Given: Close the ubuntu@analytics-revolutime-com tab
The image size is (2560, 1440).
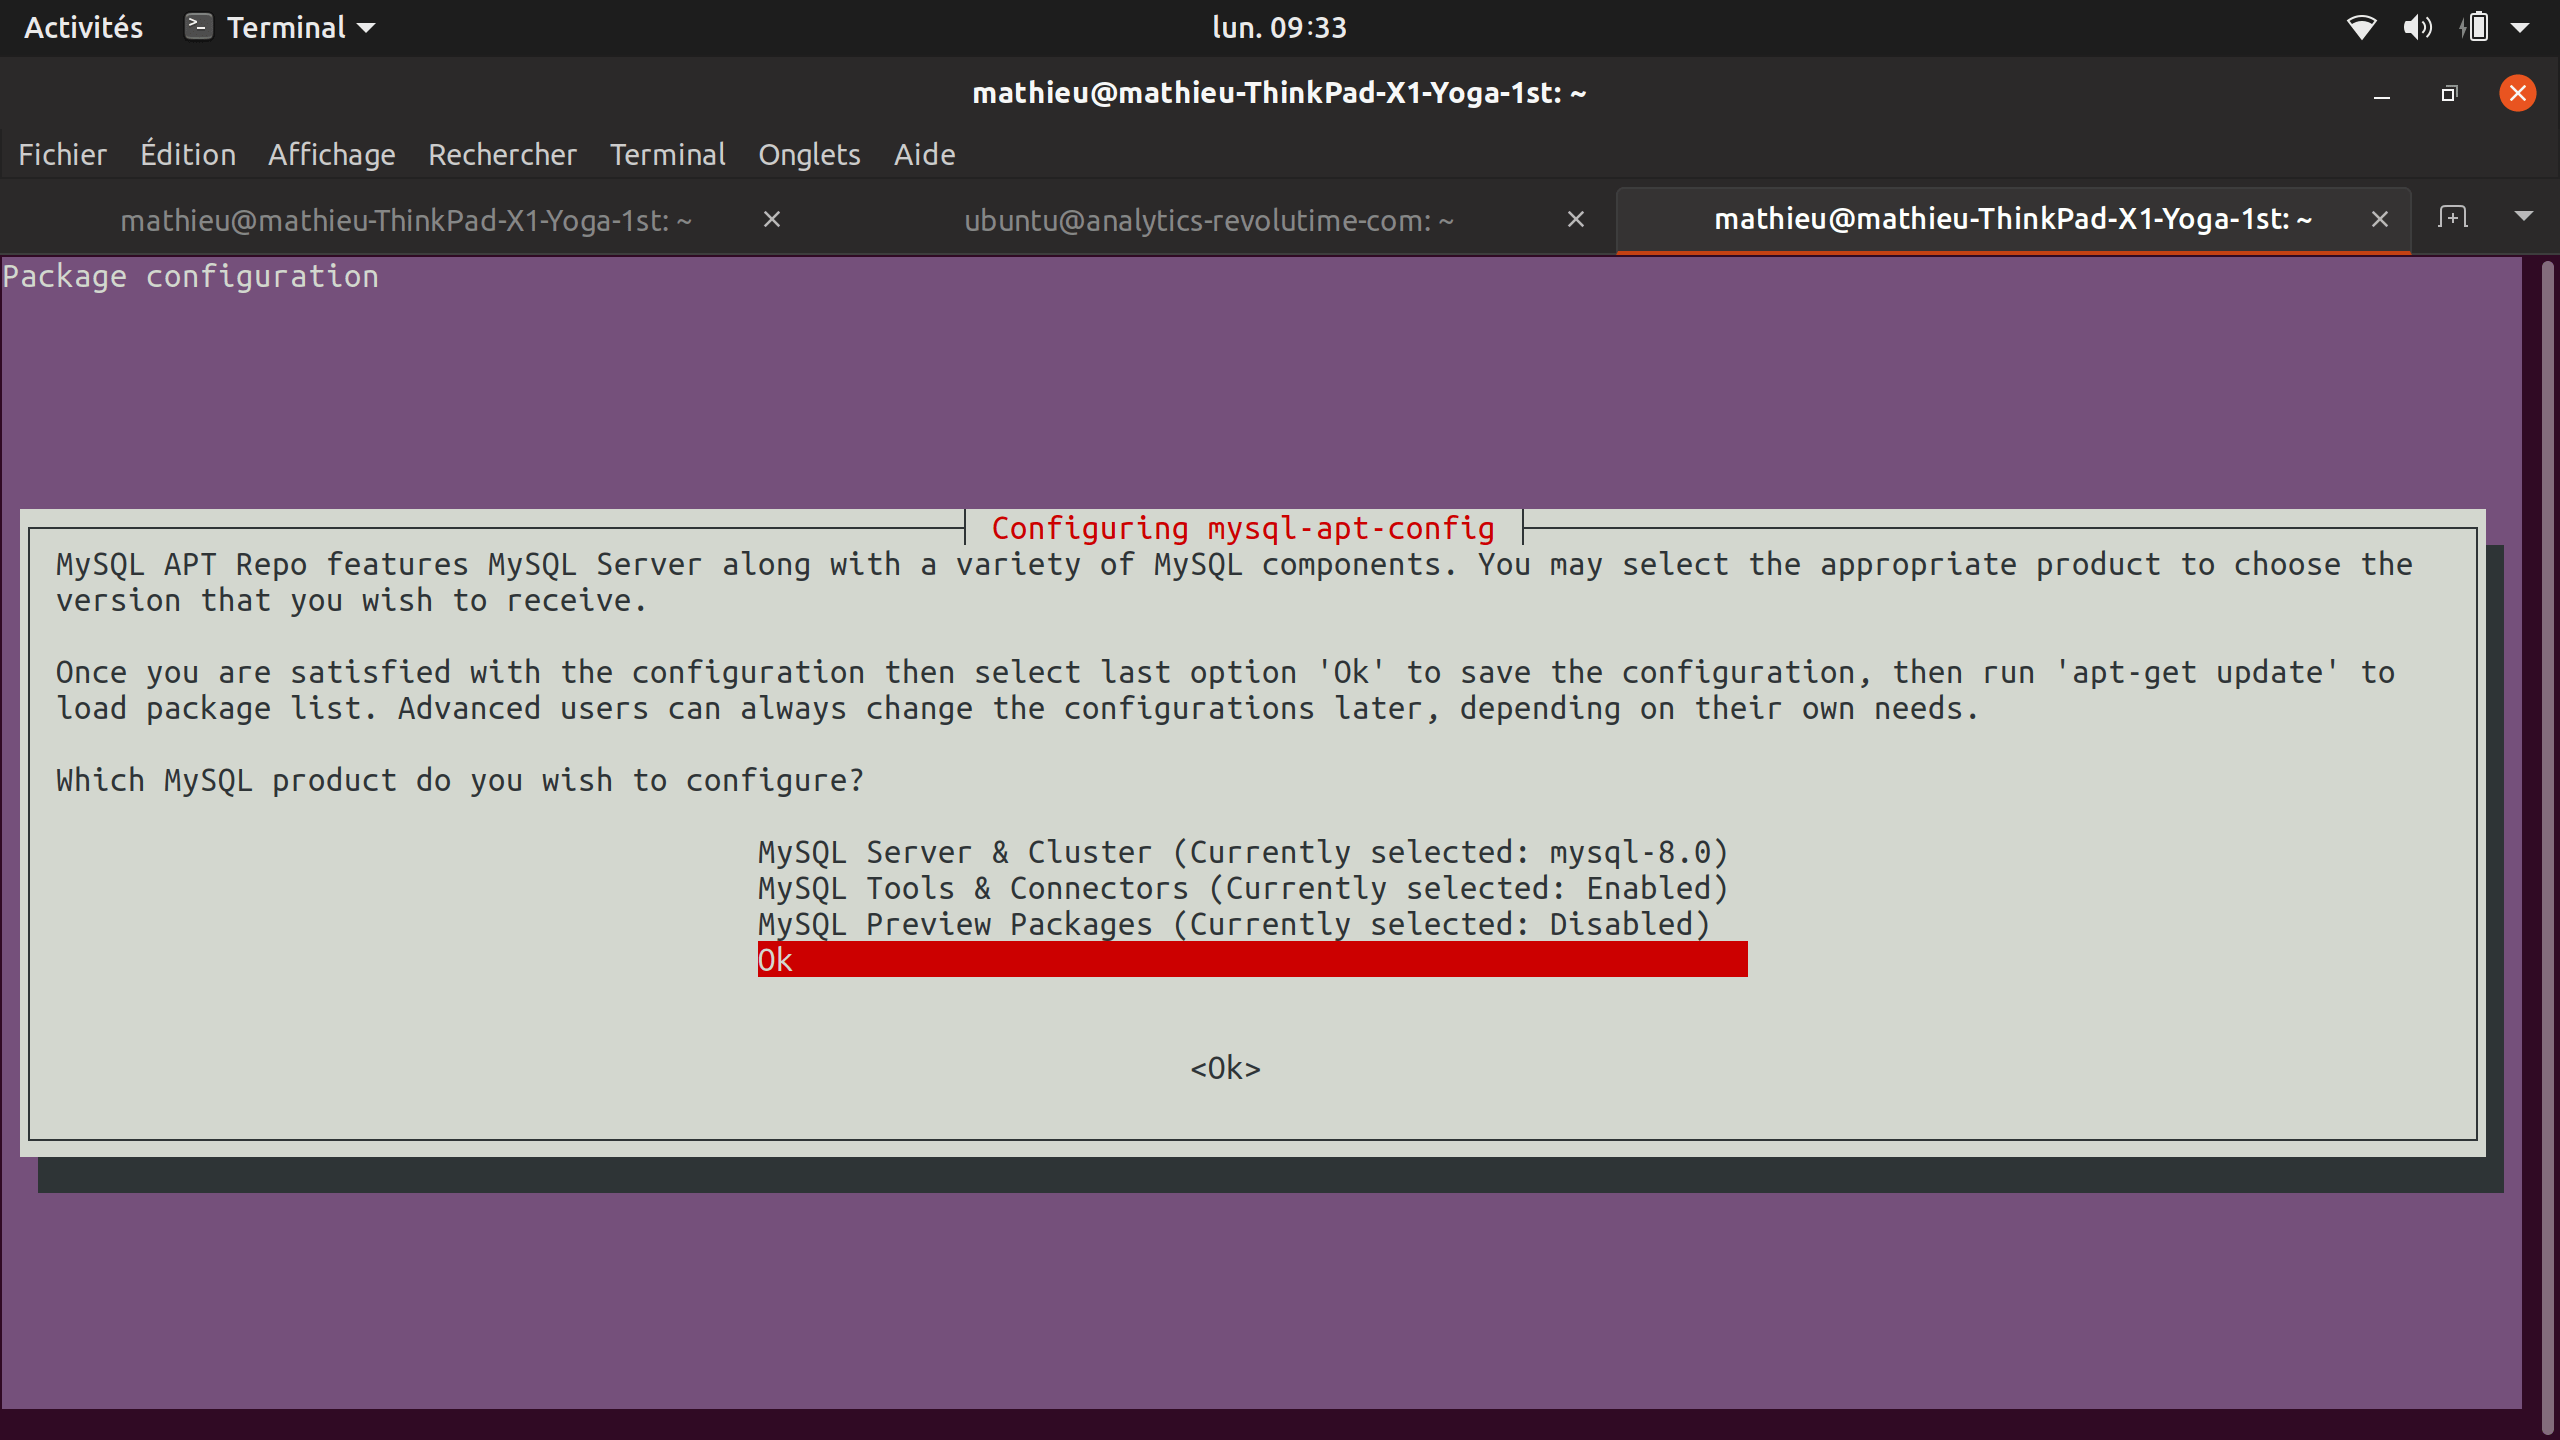Looking at the screenshot, I should pyautogui.click(x=1576, y=219).
